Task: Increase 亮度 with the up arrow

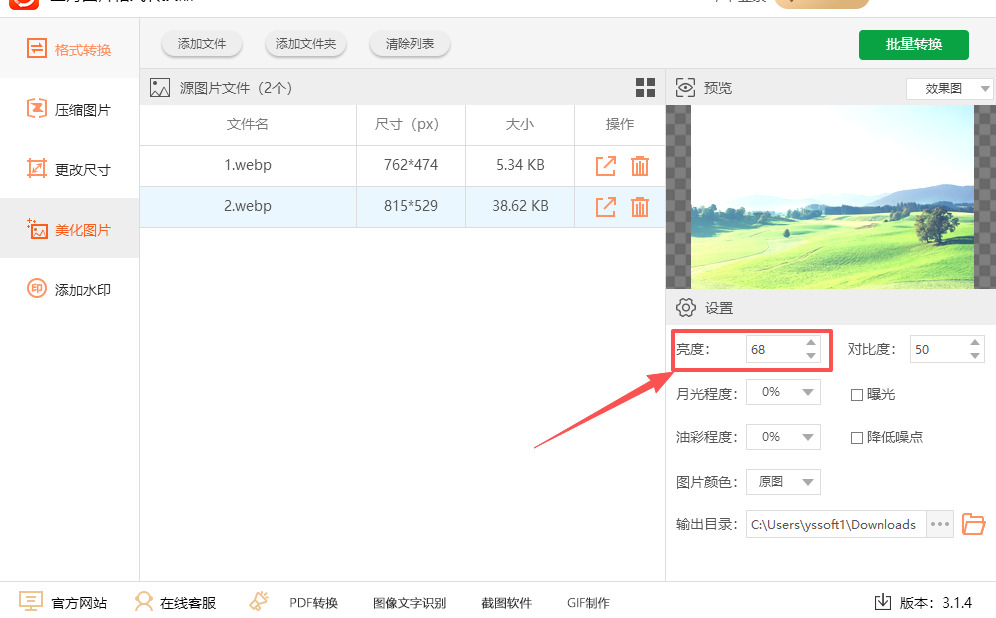Action: click(811, 342)
